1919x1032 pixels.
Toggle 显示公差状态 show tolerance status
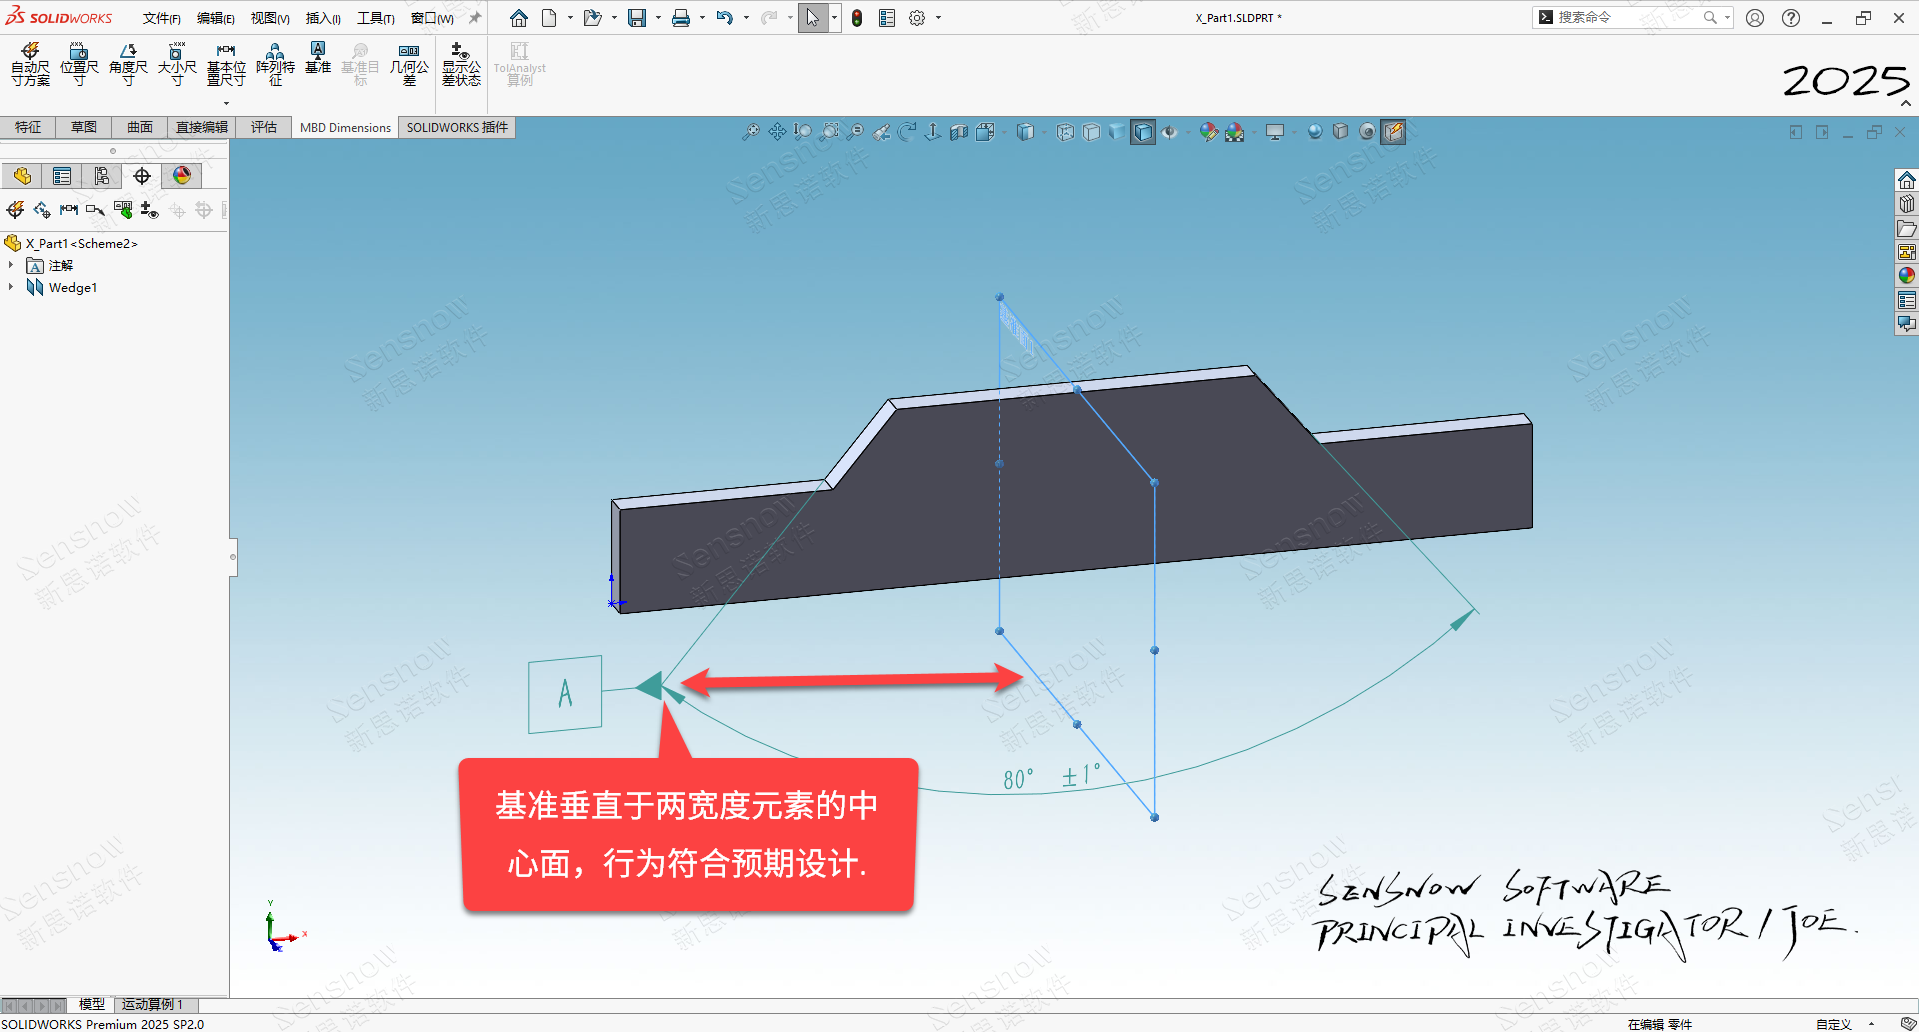[x=461, y=64]
